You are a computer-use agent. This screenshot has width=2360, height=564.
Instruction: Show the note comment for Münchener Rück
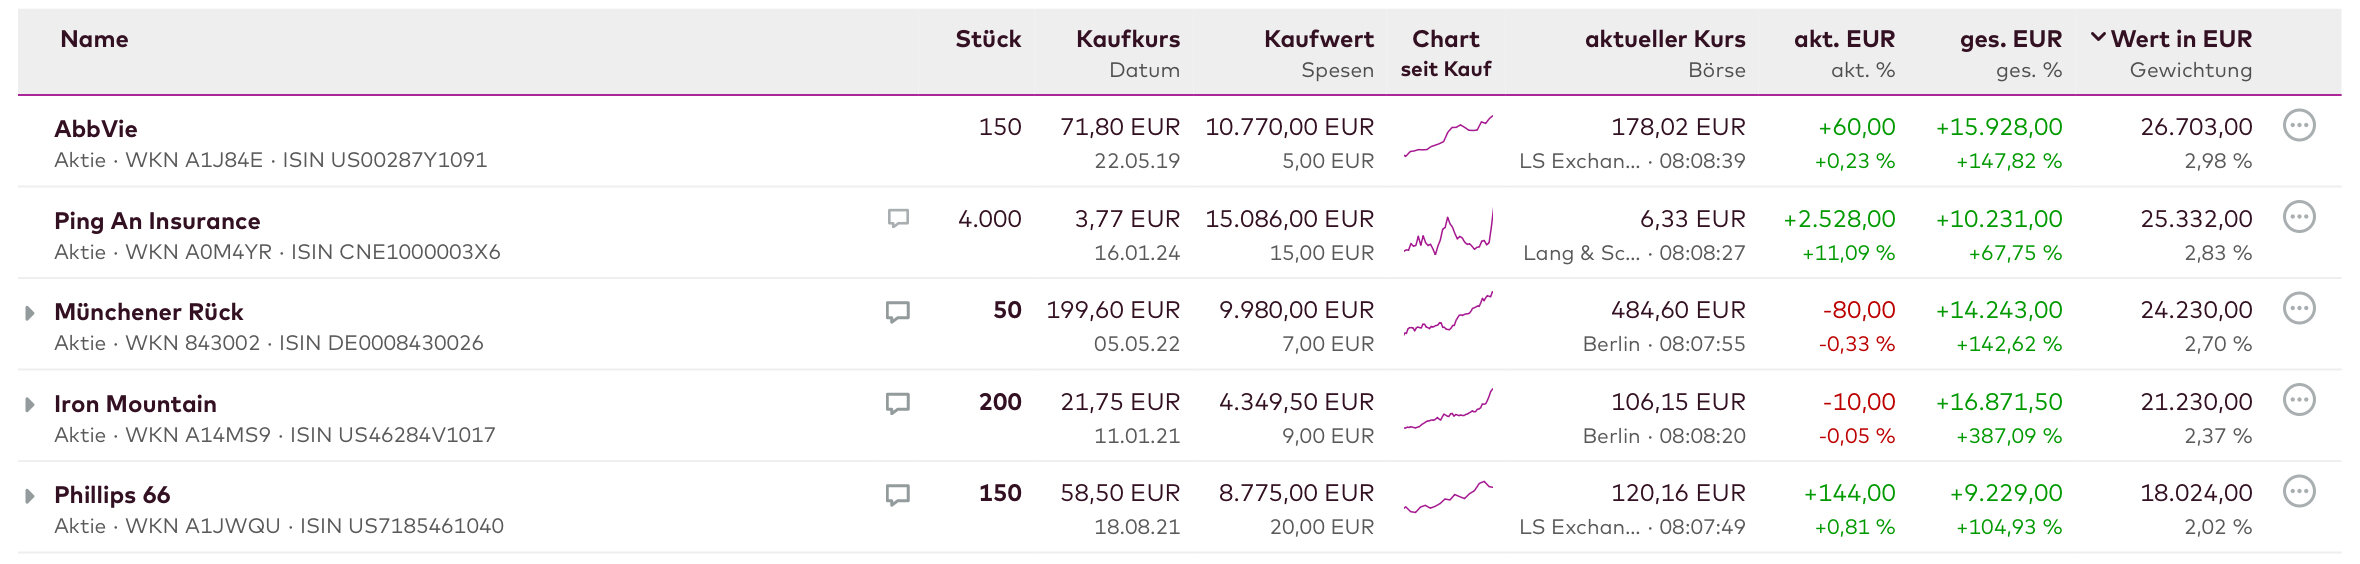tap(898, 312)
